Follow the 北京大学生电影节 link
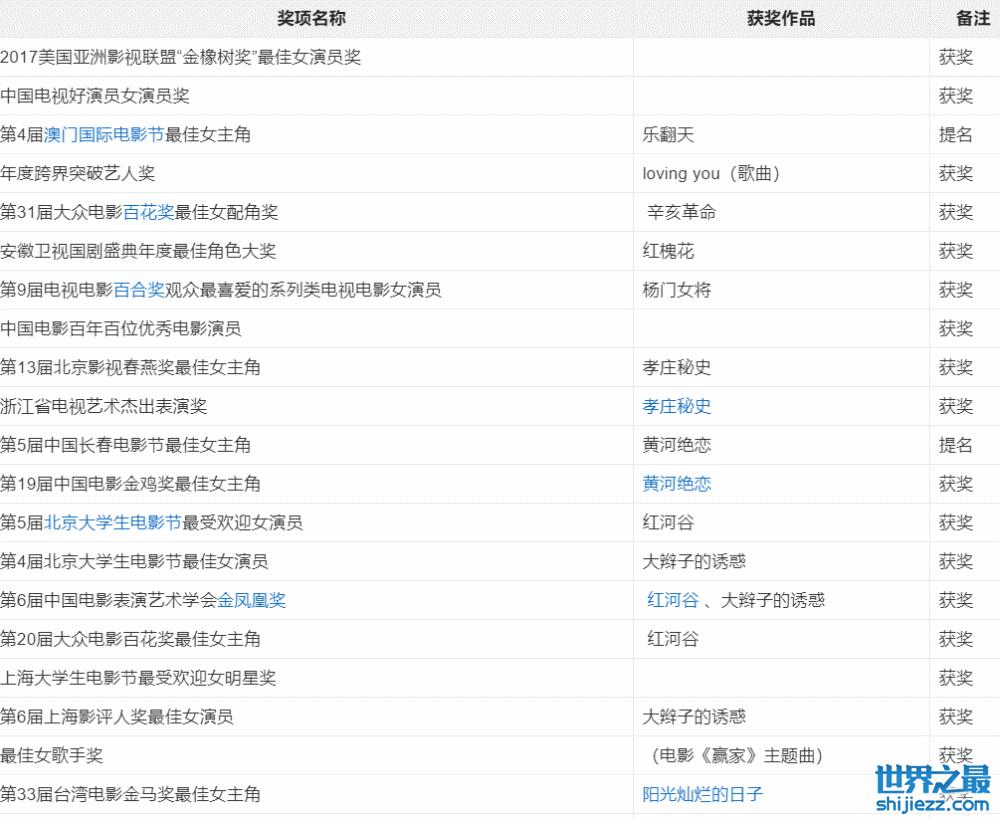Screen dimensions: 1000x819 [x=112, y=523]
